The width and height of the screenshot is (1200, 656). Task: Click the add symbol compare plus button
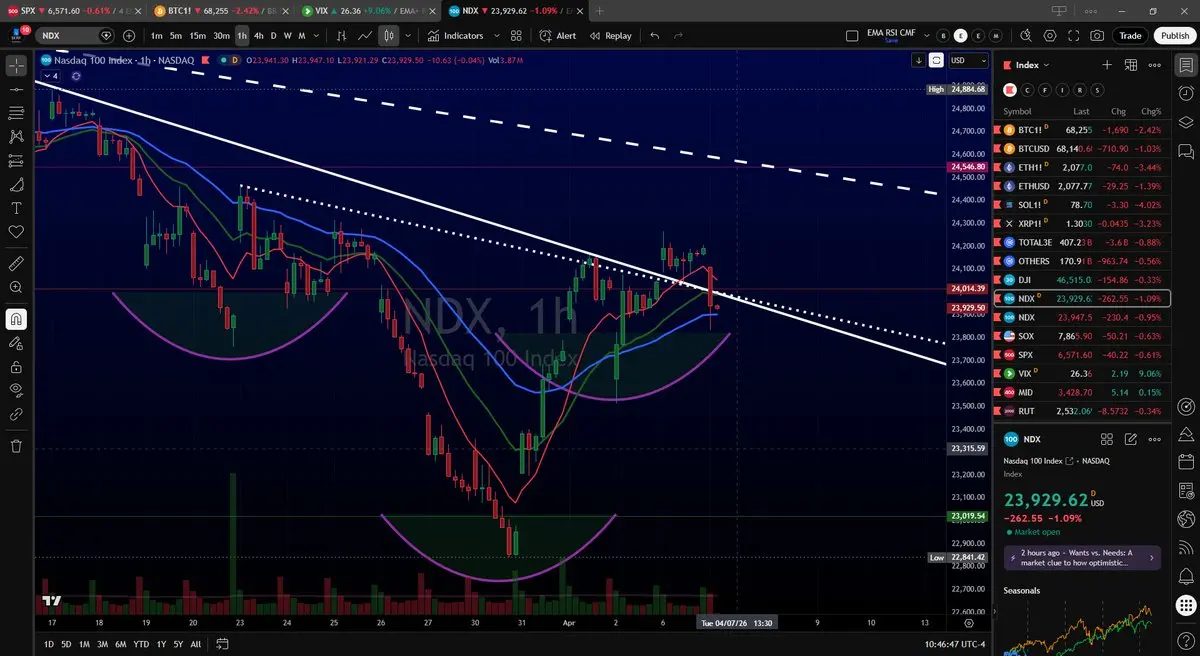(x=129, y=35)
